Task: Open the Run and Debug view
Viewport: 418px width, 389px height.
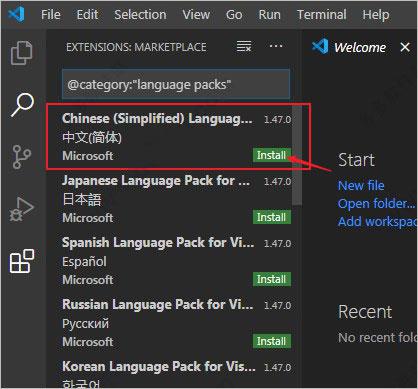Action: point(22,209)
